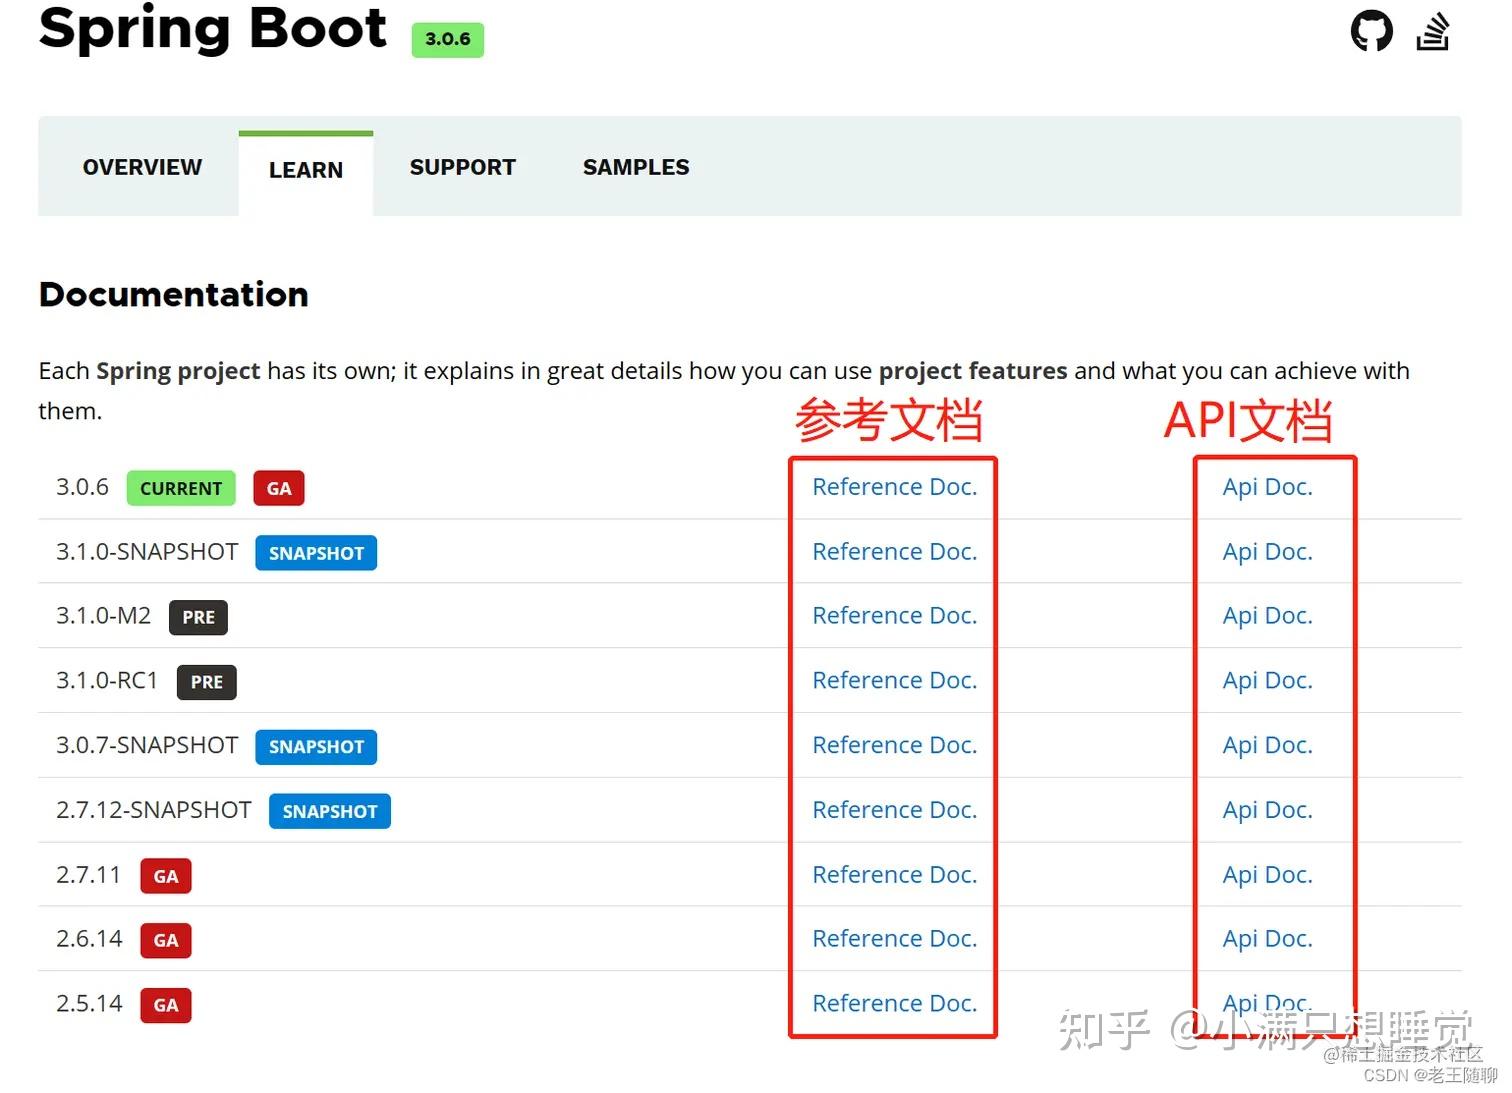
Task: Click the GA badge beside 2.5.14
Action: coord(165,1004)
